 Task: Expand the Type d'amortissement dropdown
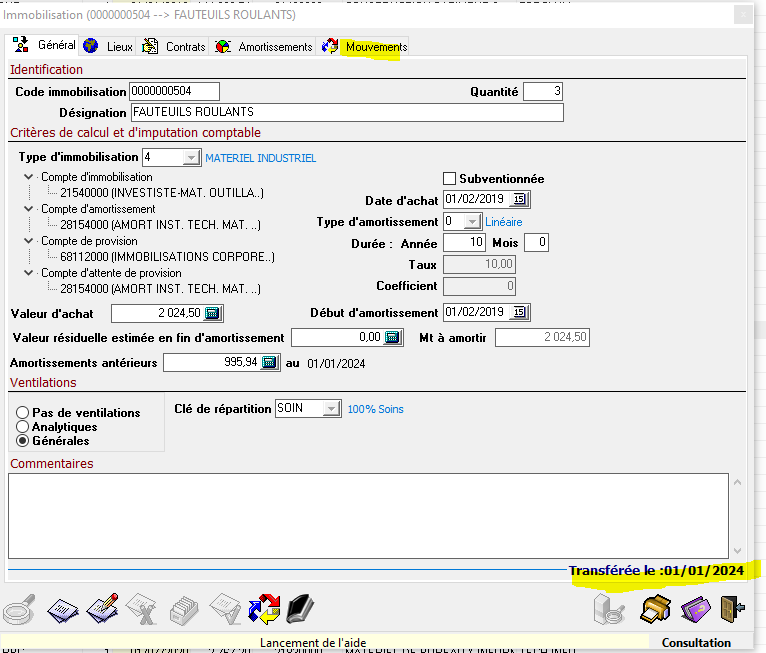(x=472, y=222)
